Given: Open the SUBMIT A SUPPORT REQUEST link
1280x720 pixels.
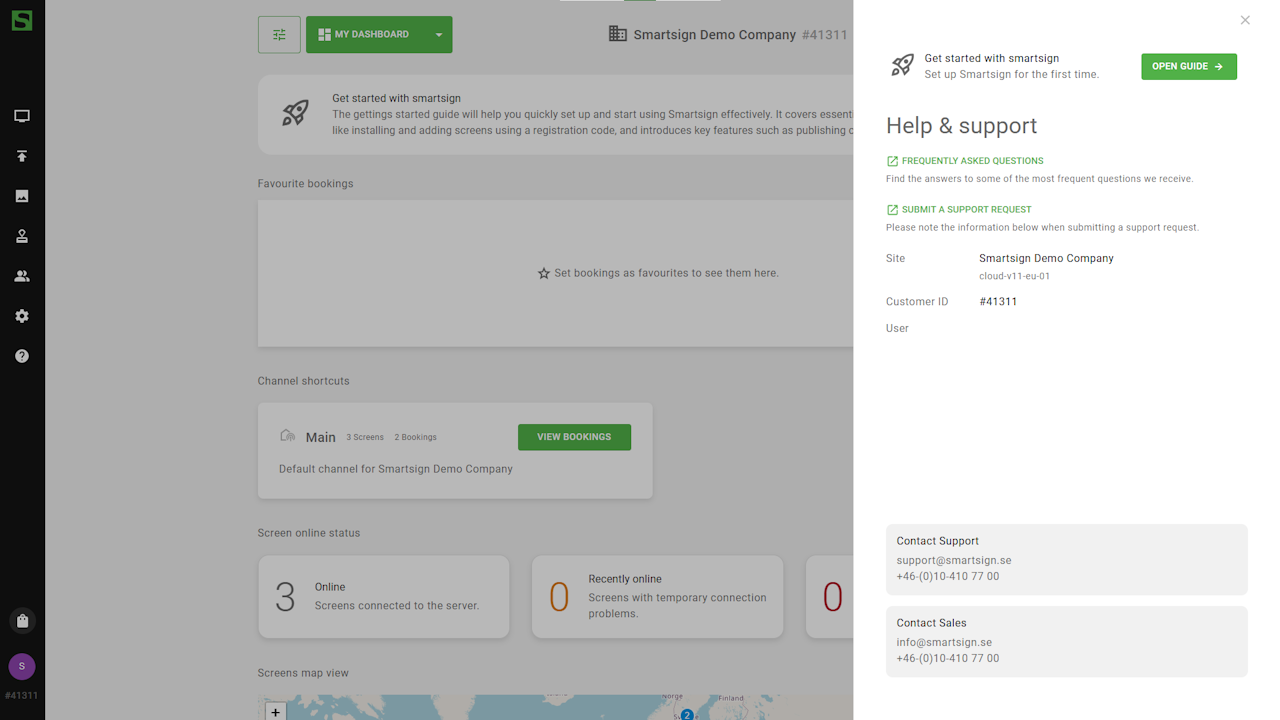Looking at the screenshot, I should click(966, 210).
